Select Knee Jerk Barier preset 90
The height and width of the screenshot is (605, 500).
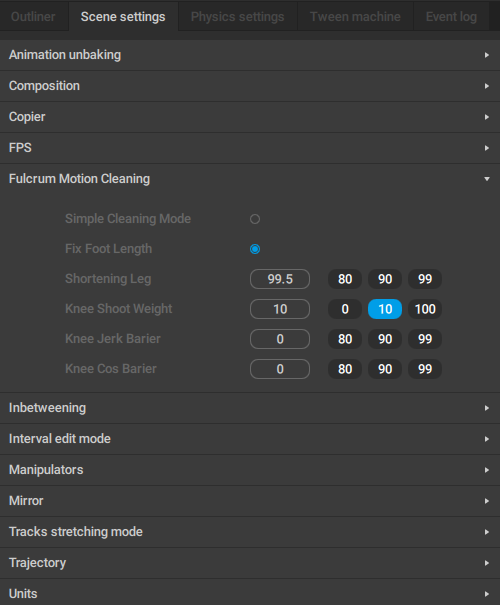click(385, 339)
